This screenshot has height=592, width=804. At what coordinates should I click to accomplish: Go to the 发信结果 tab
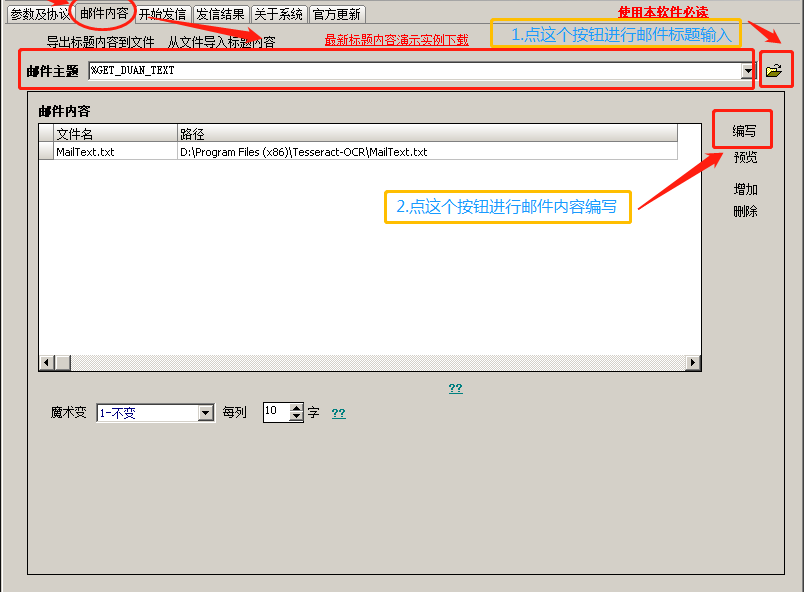[x=220, y=14]
